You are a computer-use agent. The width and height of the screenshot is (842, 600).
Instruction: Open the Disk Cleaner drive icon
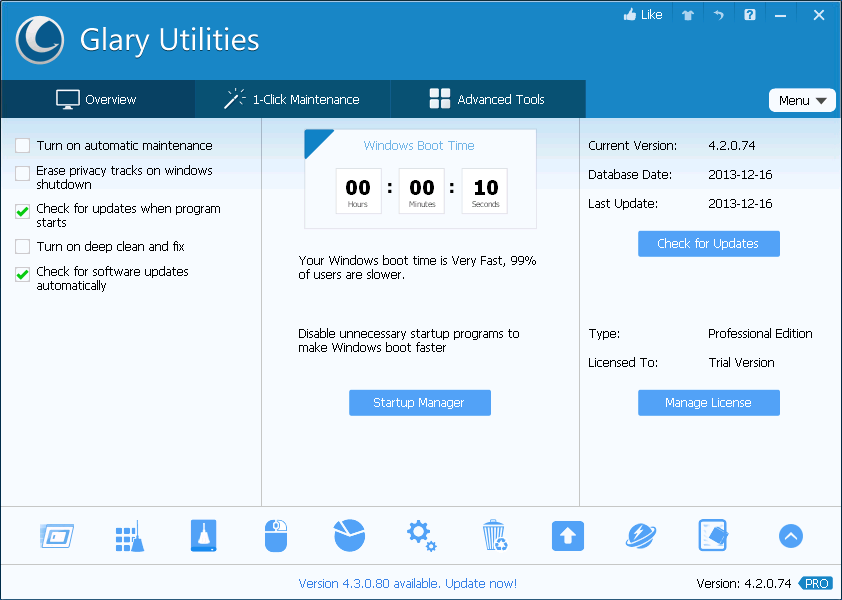tap(203, 536)
